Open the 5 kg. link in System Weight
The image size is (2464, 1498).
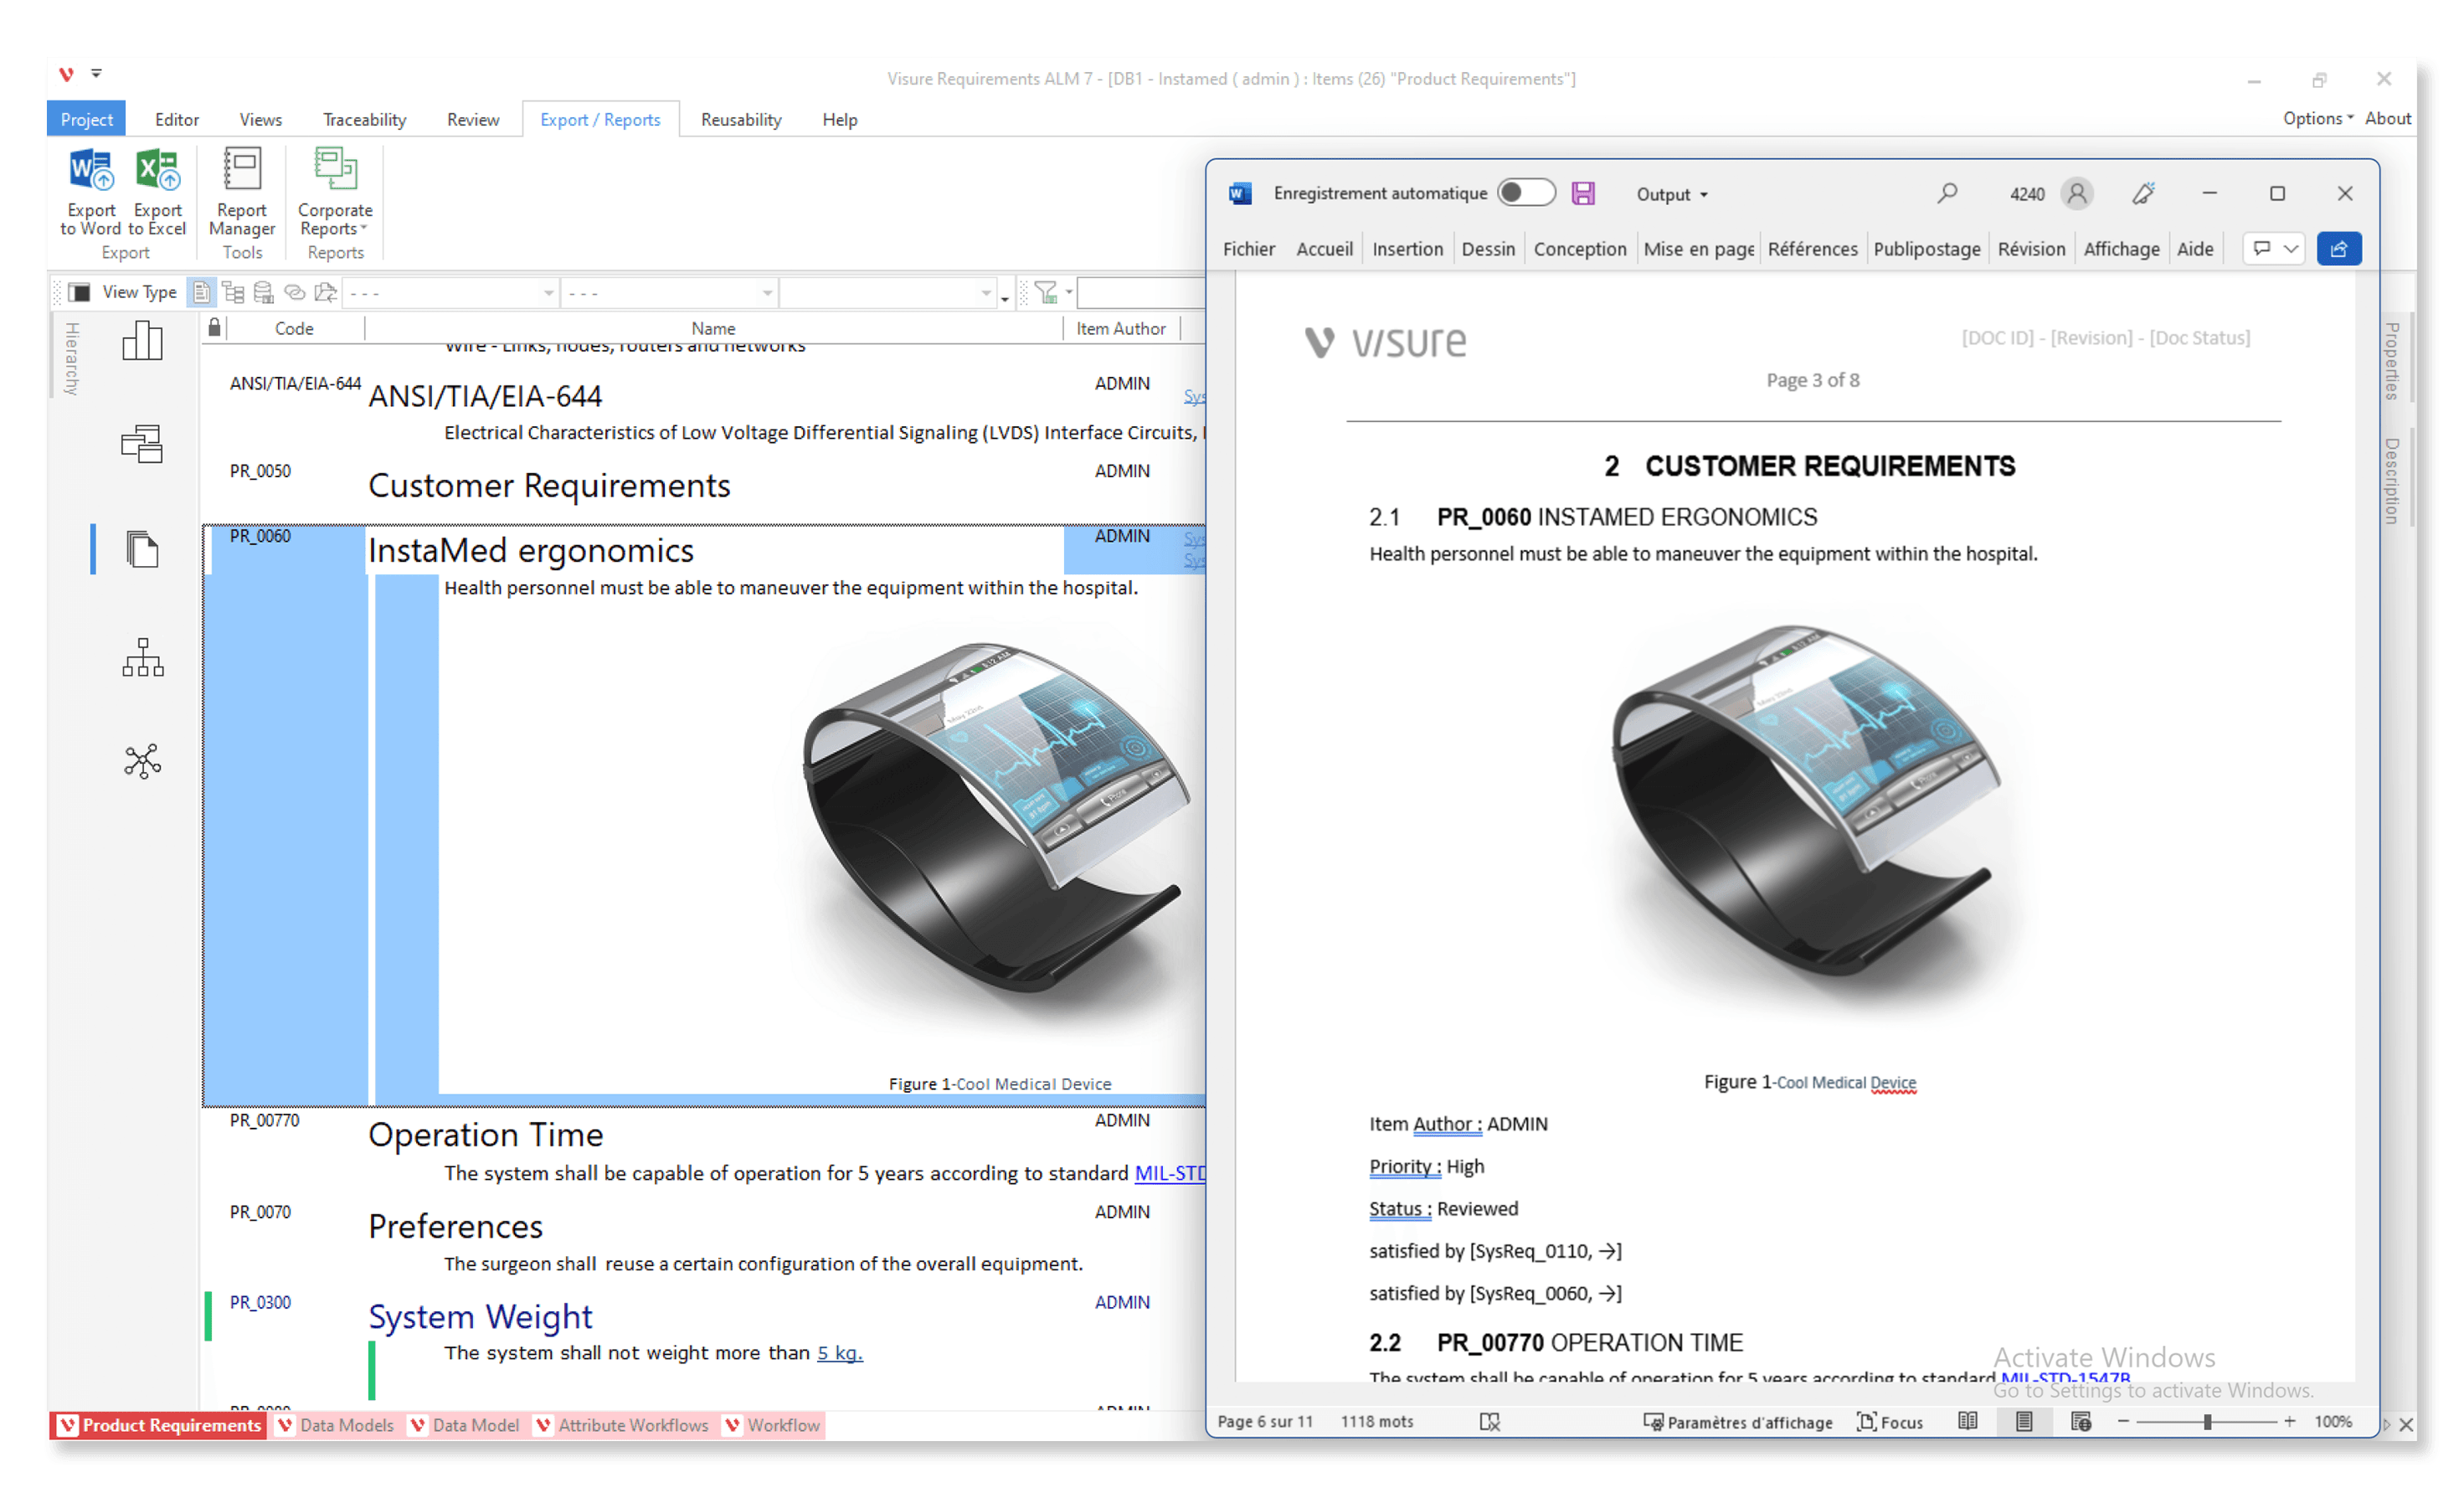840,1353
